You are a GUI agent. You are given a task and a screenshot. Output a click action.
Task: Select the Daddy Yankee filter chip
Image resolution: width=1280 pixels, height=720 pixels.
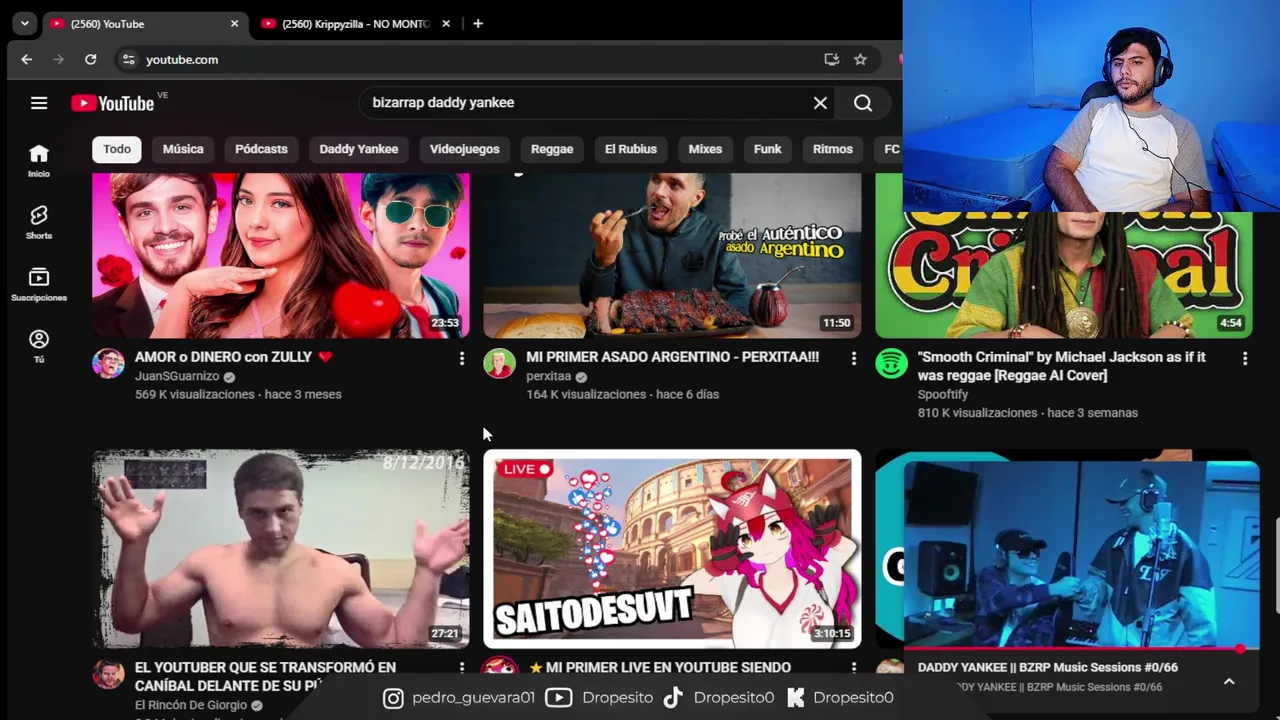click(x=358, y=149)
